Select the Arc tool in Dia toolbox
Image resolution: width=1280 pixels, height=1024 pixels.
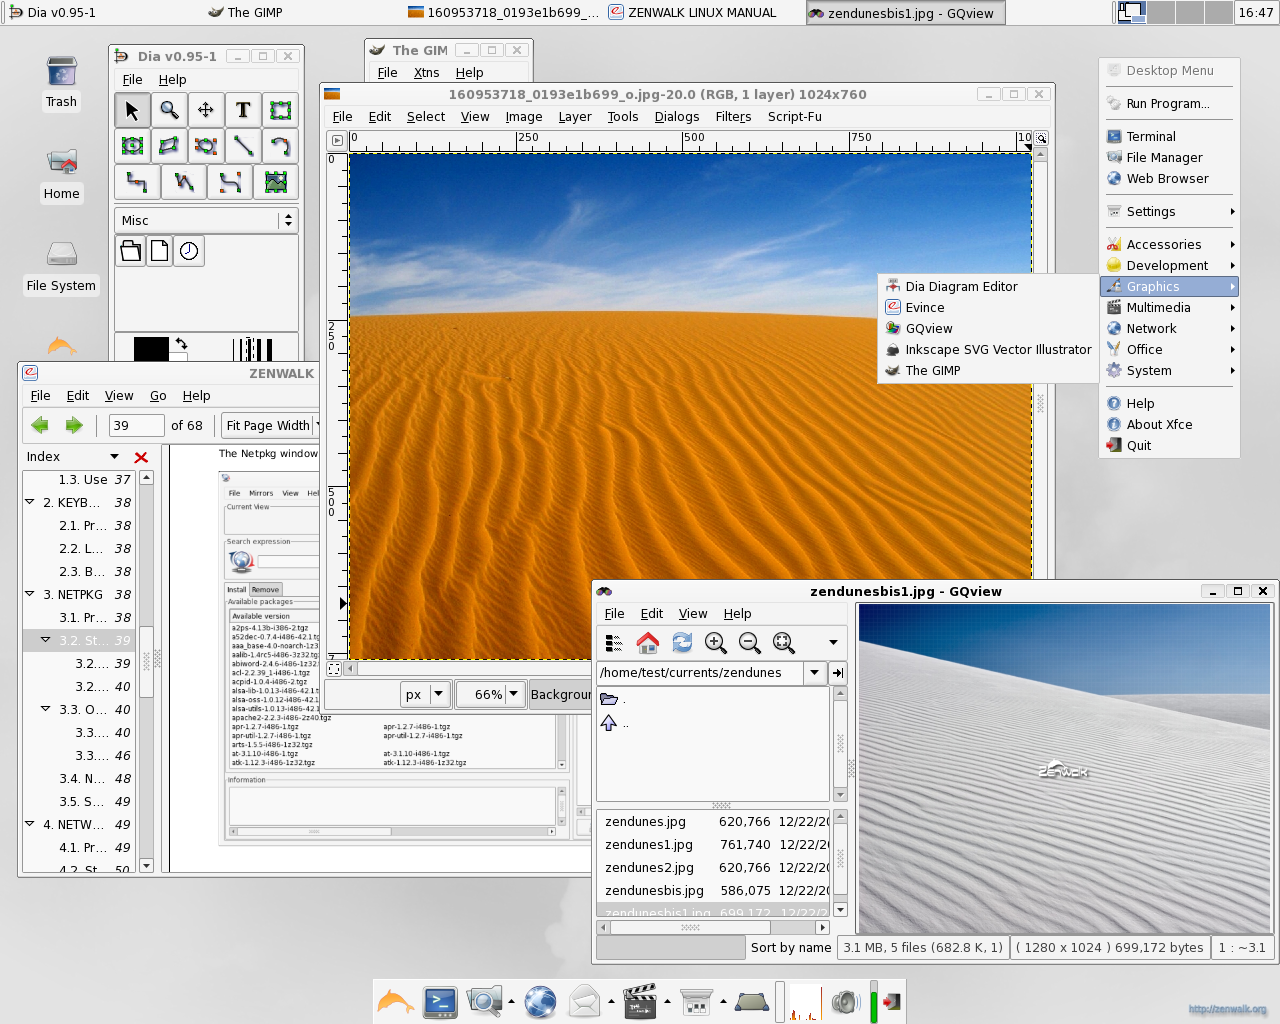coord(279,146)
